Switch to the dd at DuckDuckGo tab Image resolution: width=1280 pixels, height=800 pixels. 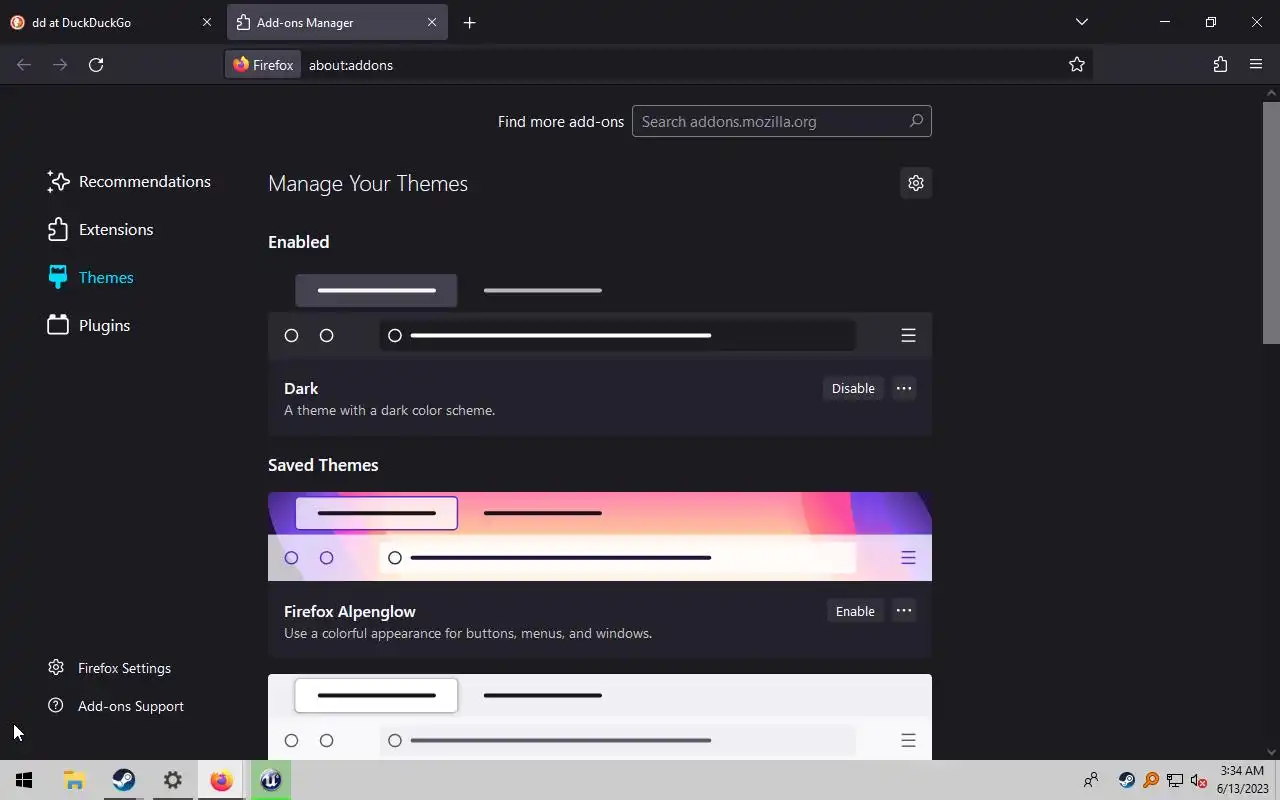(111, 22)
